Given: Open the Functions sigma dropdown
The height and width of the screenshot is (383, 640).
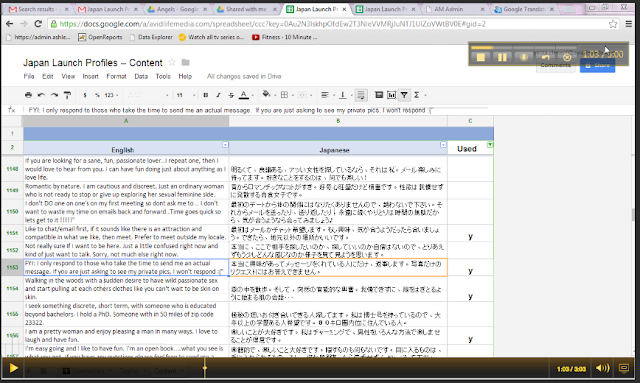Looking at the screenshot, I should [x=419, y=95].
